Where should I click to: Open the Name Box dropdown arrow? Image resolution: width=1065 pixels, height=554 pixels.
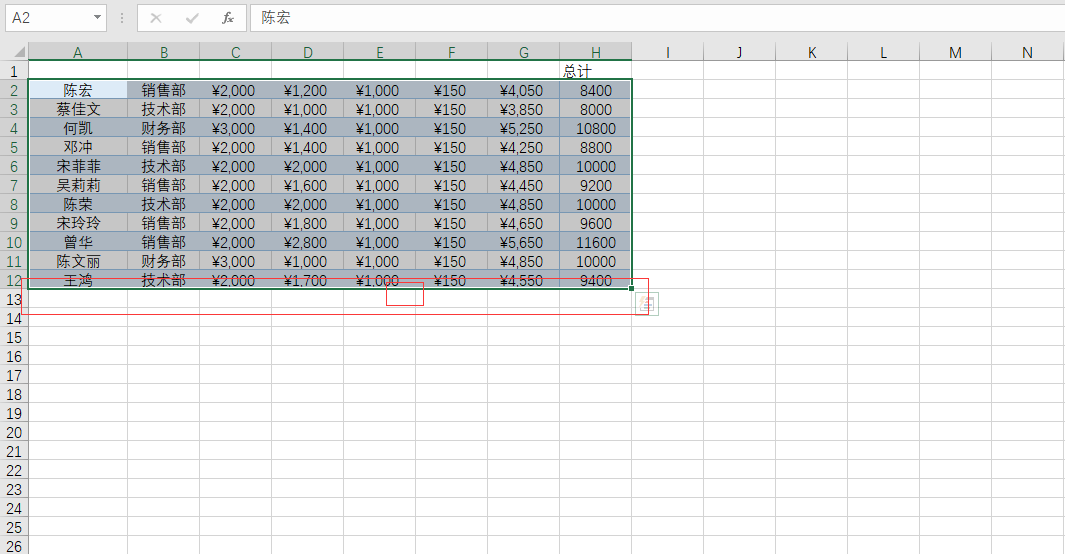pos(97,18)
